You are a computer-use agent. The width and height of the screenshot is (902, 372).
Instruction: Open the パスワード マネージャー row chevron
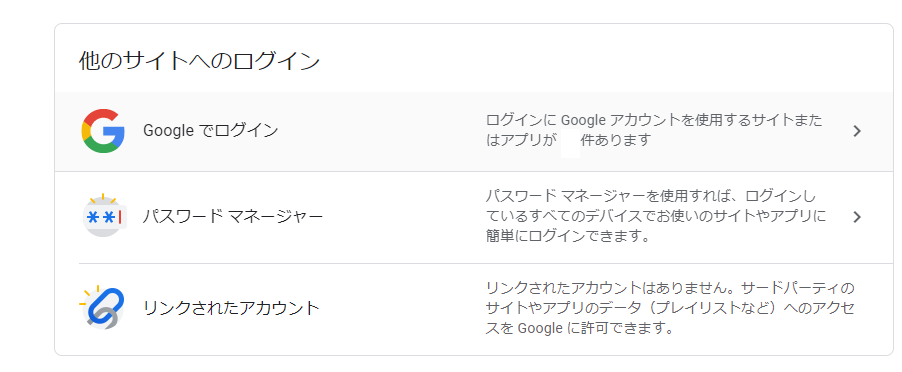pyautogui.click(x=857, y=217)
